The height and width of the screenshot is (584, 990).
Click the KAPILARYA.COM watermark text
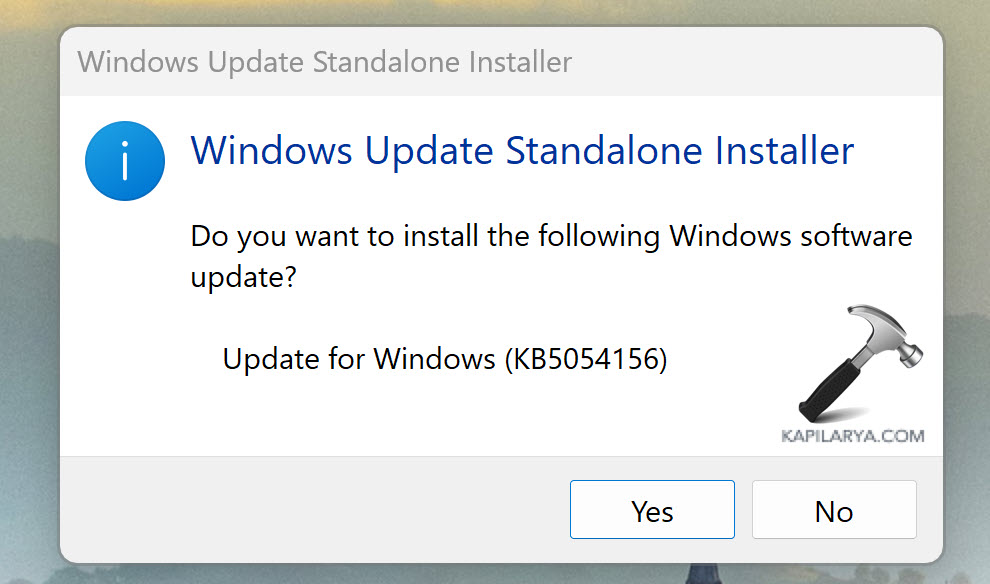coord(851,436)
